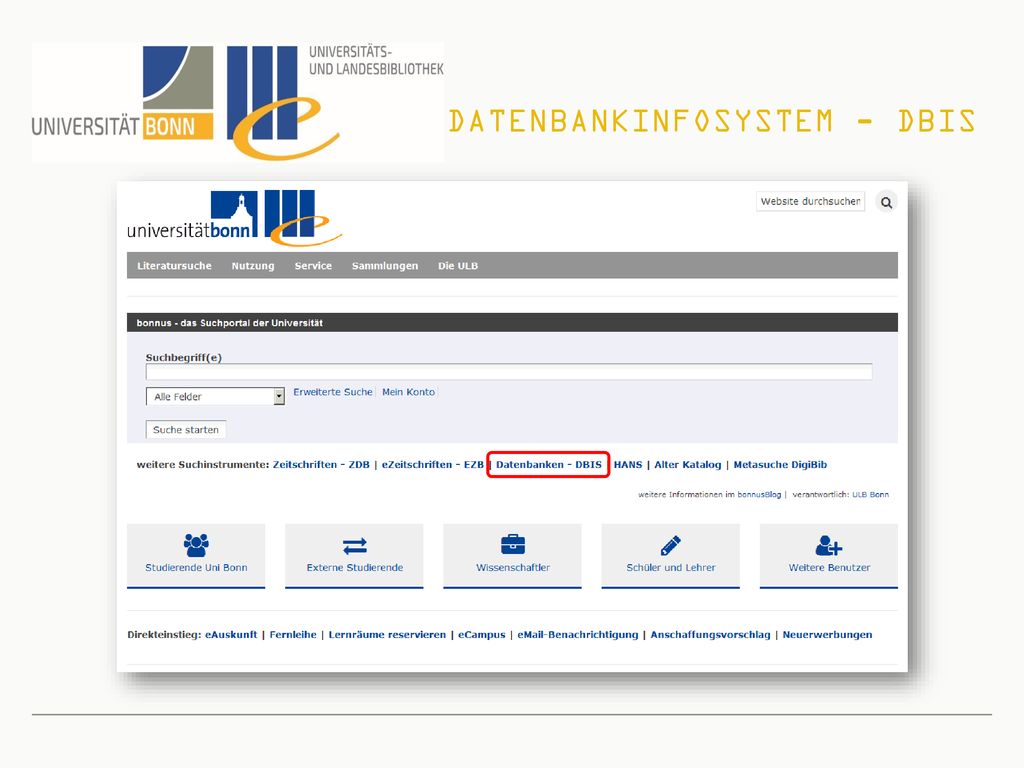Follow the HANS link
The width and height of the screenshot is (1024, 768).
[628, 464]
